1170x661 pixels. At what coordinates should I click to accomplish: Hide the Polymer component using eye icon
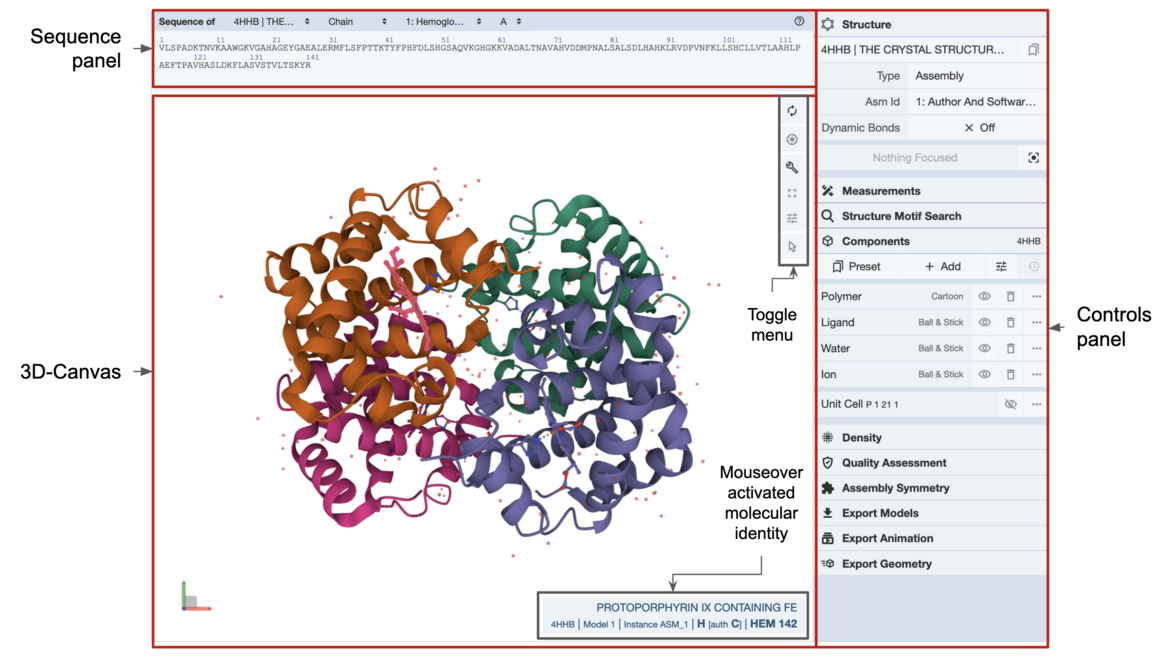[984, 297]
